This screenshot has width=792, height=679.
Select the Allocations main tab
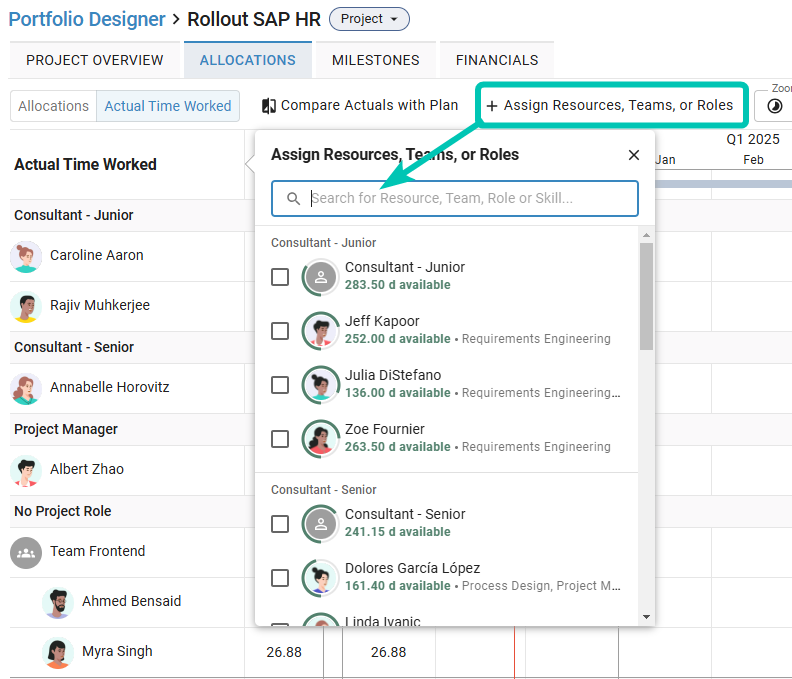(248, 60)
